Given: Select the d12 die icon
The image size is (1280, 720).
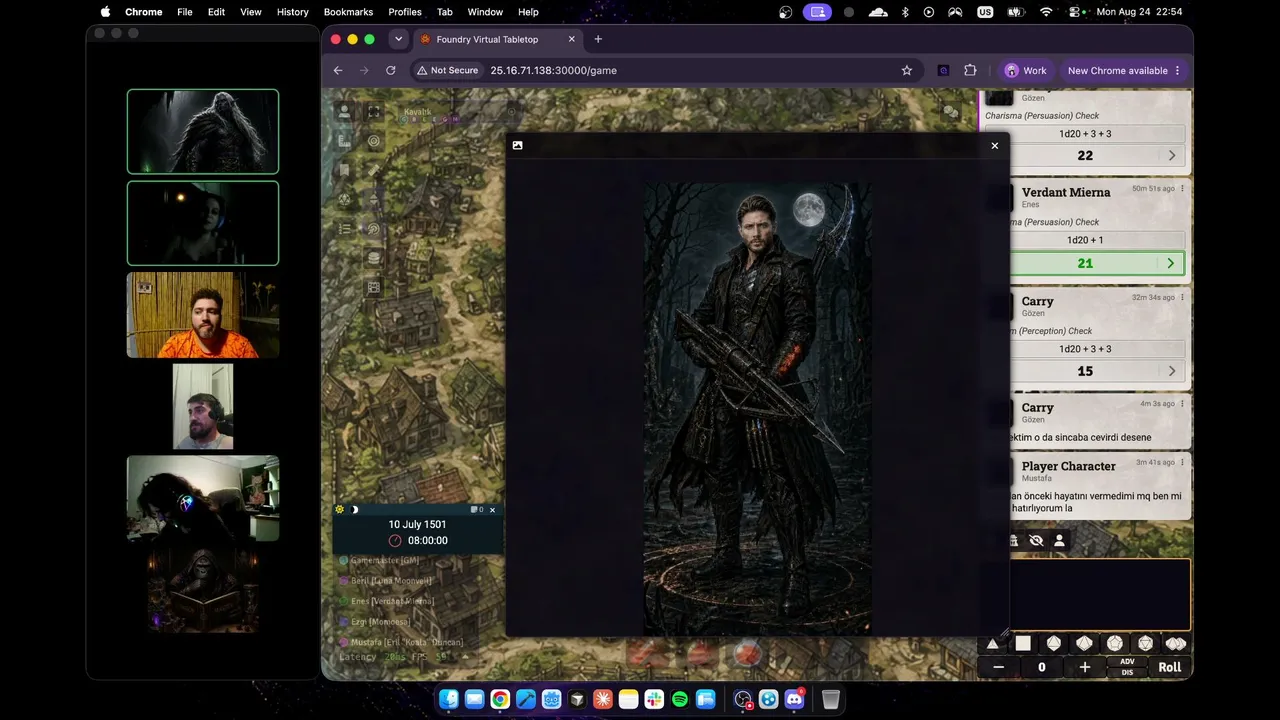Looking at the screenshot, I should (x=1115, y=644).
